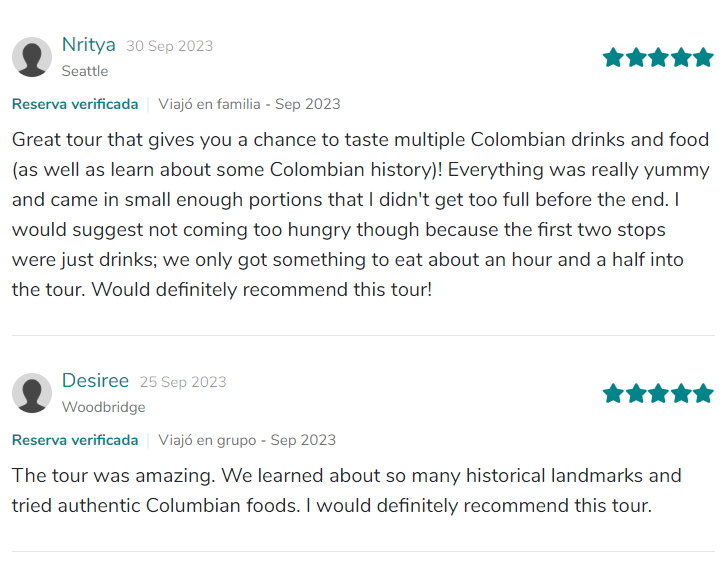Click Reserva verificada badge on Desiree's review

[75, 440]
